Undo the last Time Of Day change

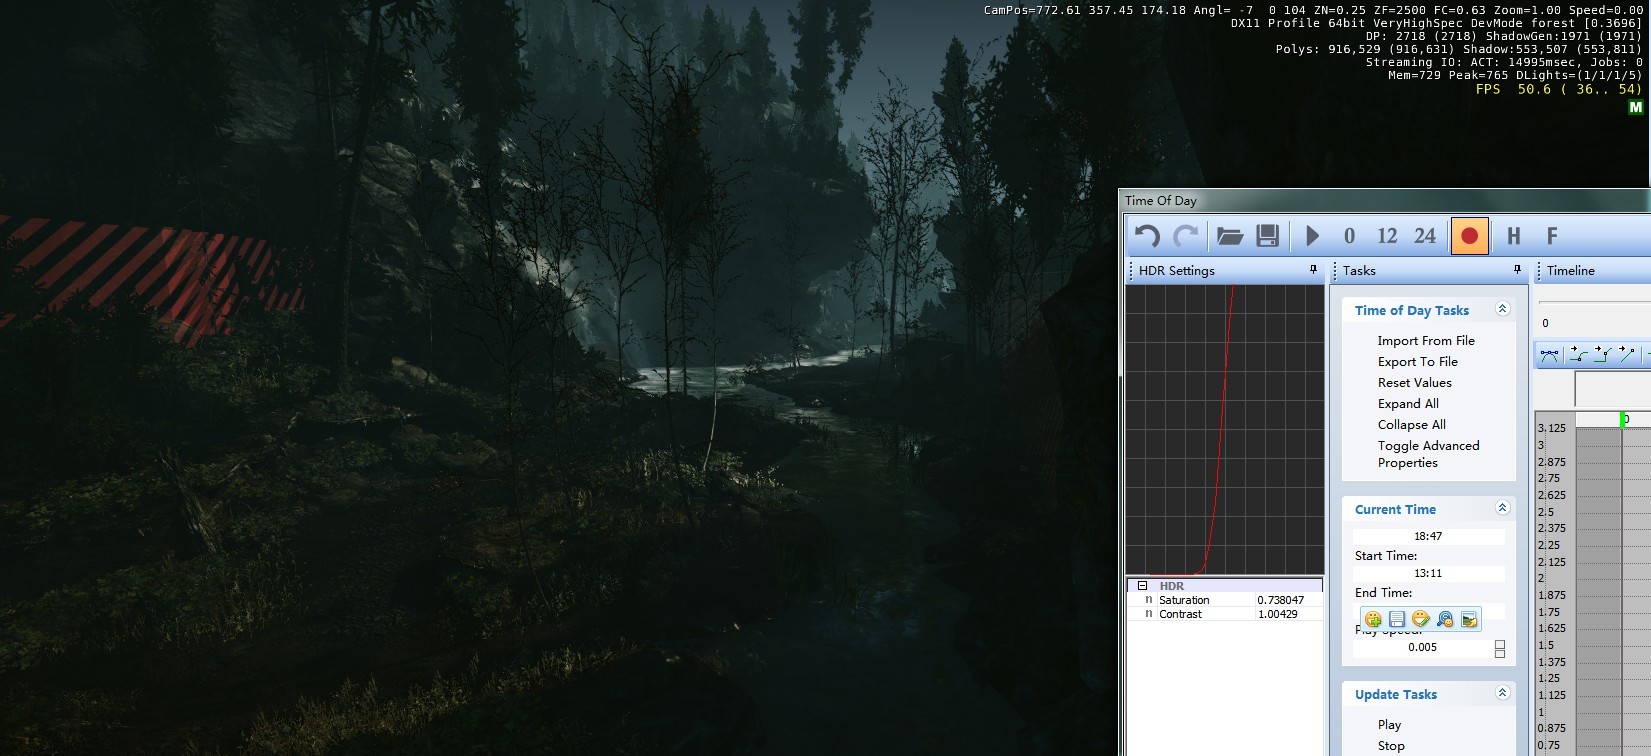tap(1147, 236)
